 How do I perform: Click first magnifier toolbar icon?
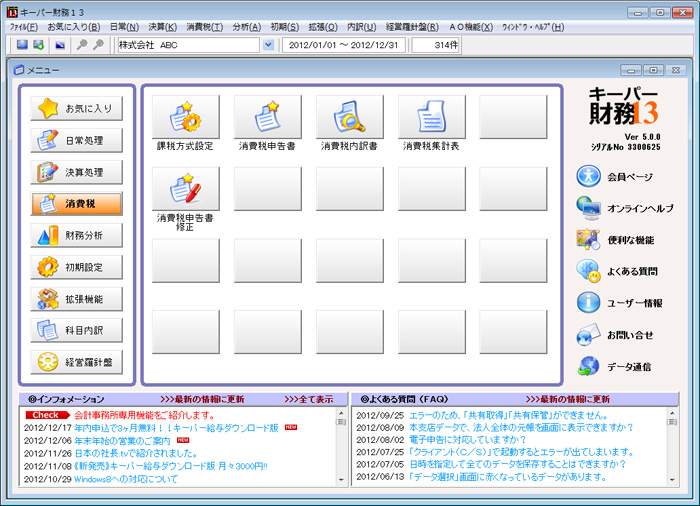click(x=82, y=45)
